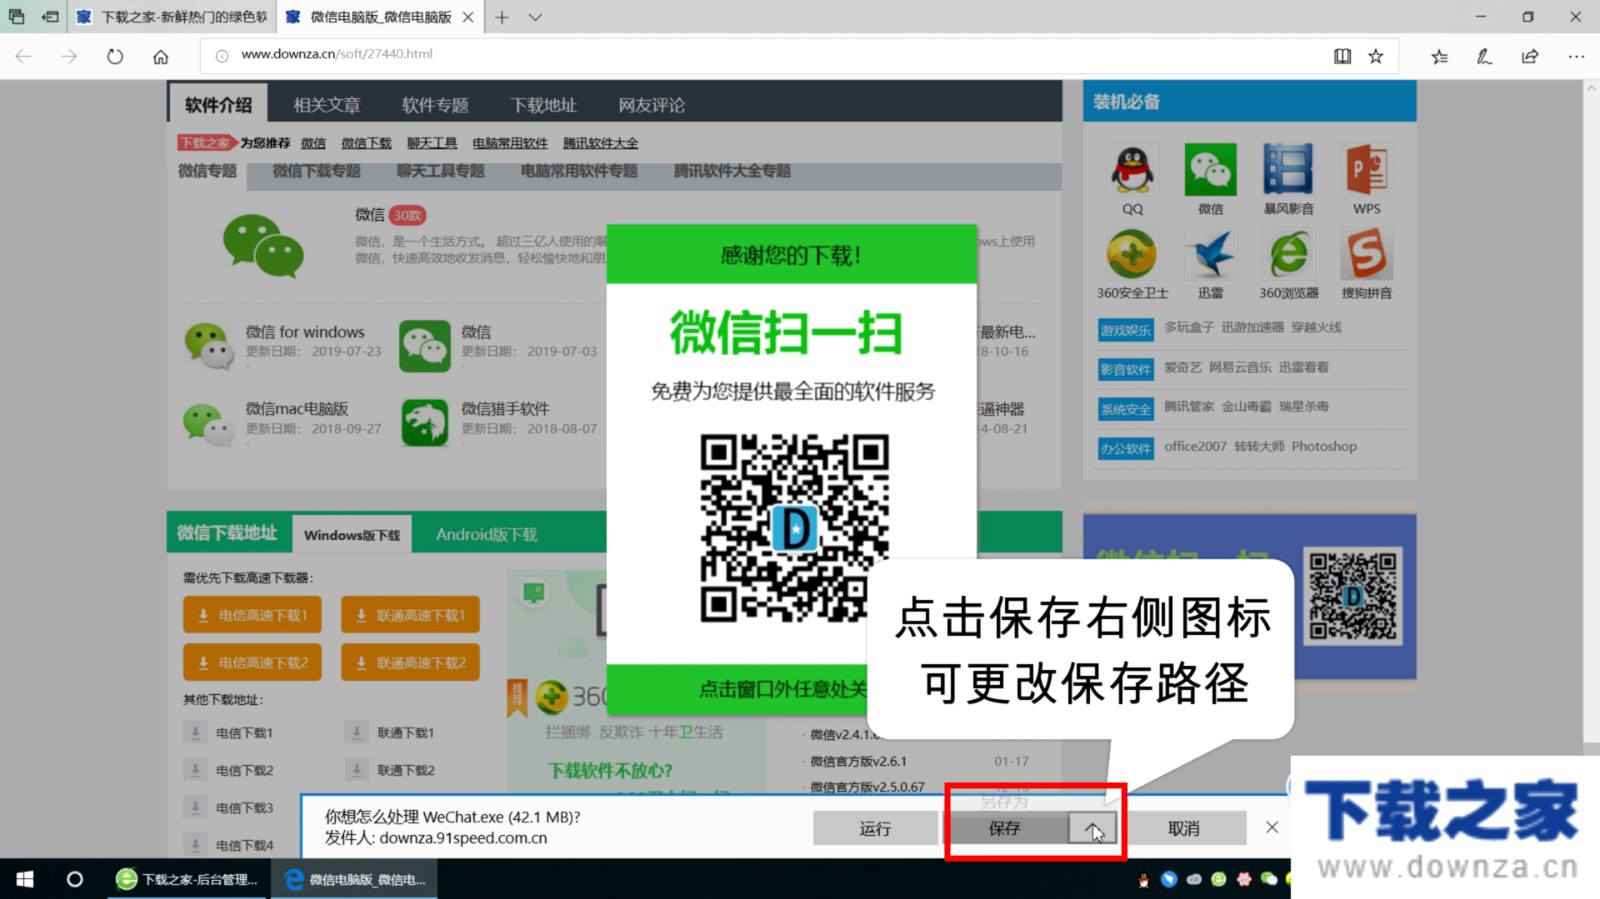Open the 系统安全 category label
Viewport: 1600px width, 899px height.
click(1126, 409)
